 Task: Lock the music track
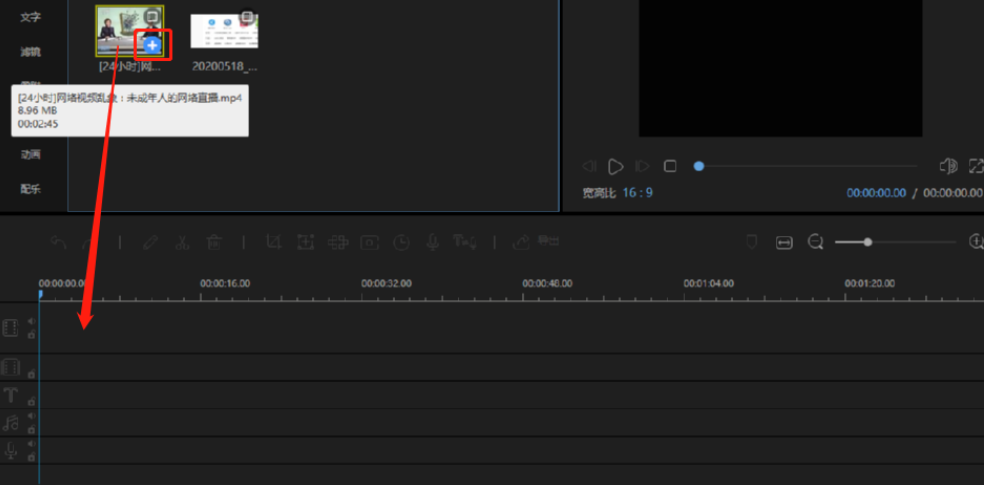tap(31, 429)
